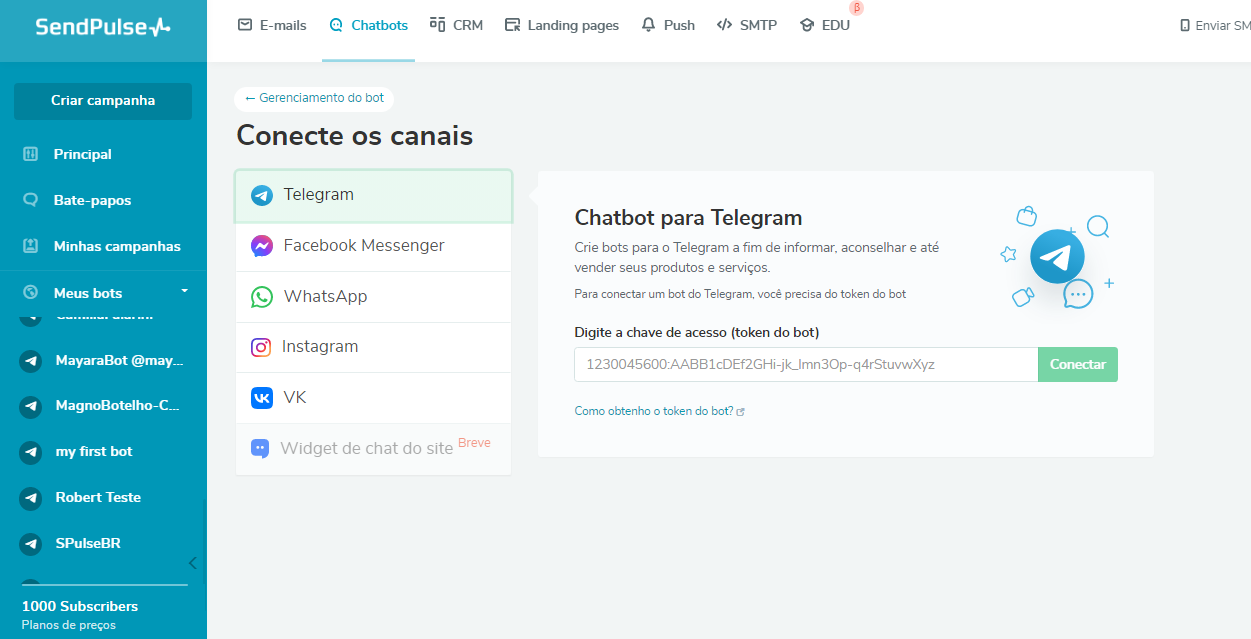Click the CRM board icon
This screenshot has height=639, width=1251.
coord(437,25)
